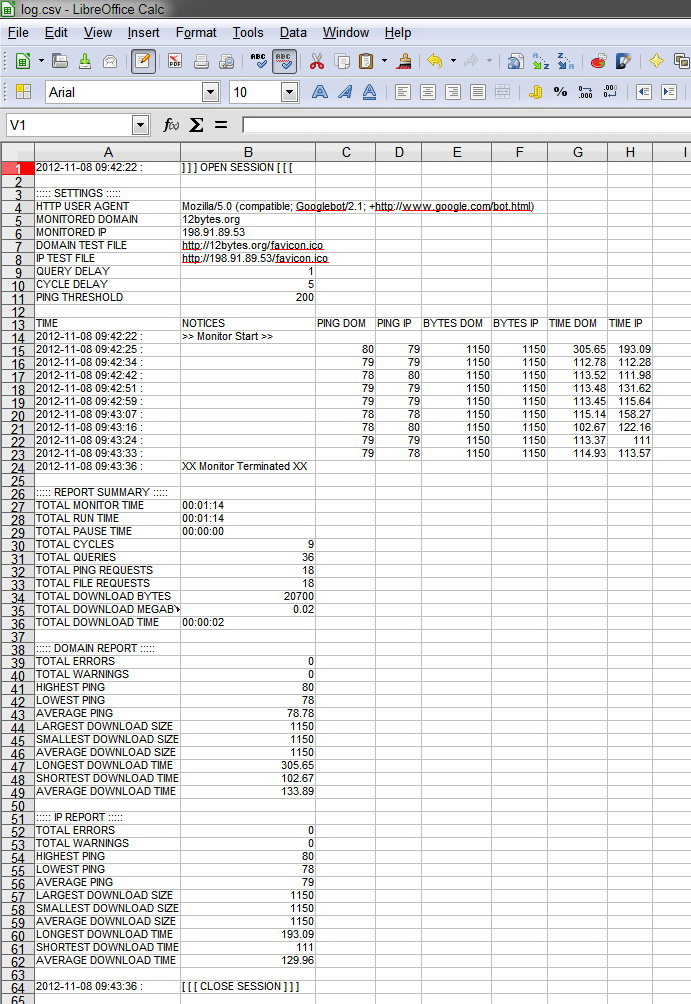
Task: Open the View menu
Action: [x=97, y=33]
